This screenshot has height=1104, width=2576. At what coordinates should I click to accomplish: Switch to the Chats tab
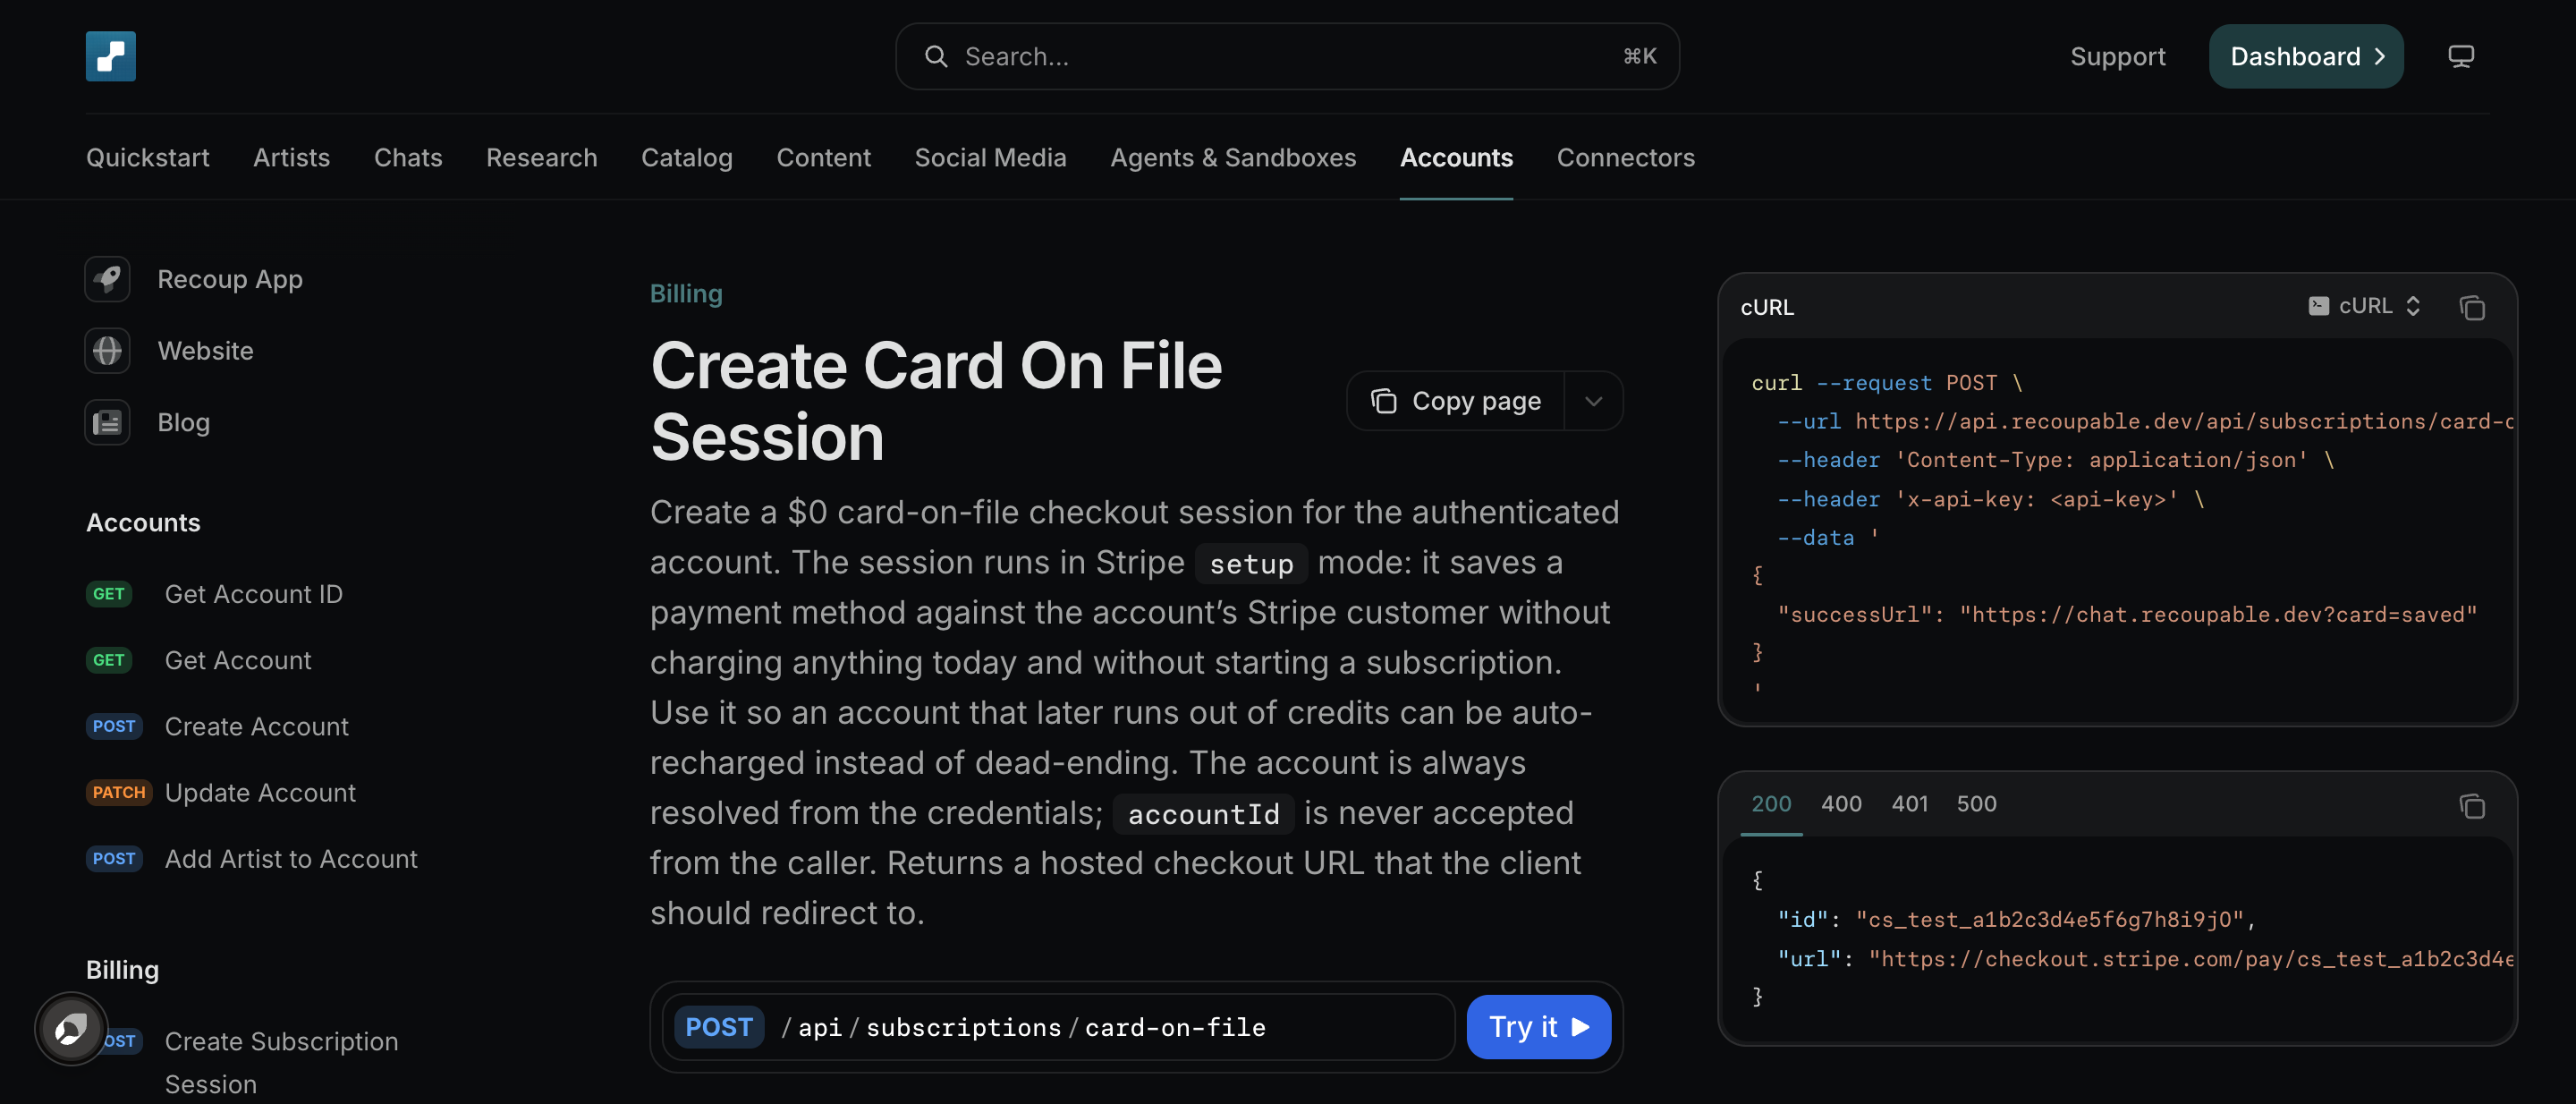408,158
